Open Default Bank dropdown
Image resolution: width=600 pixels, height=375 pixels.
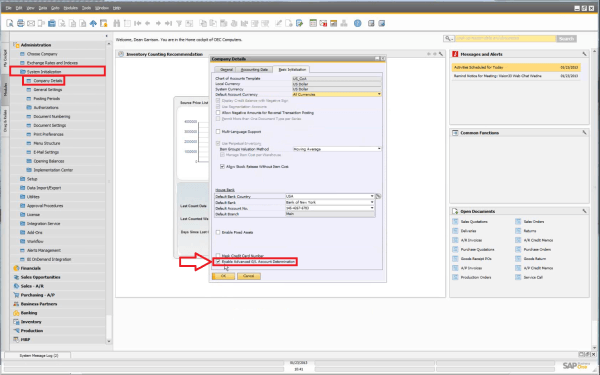[372, 202]
